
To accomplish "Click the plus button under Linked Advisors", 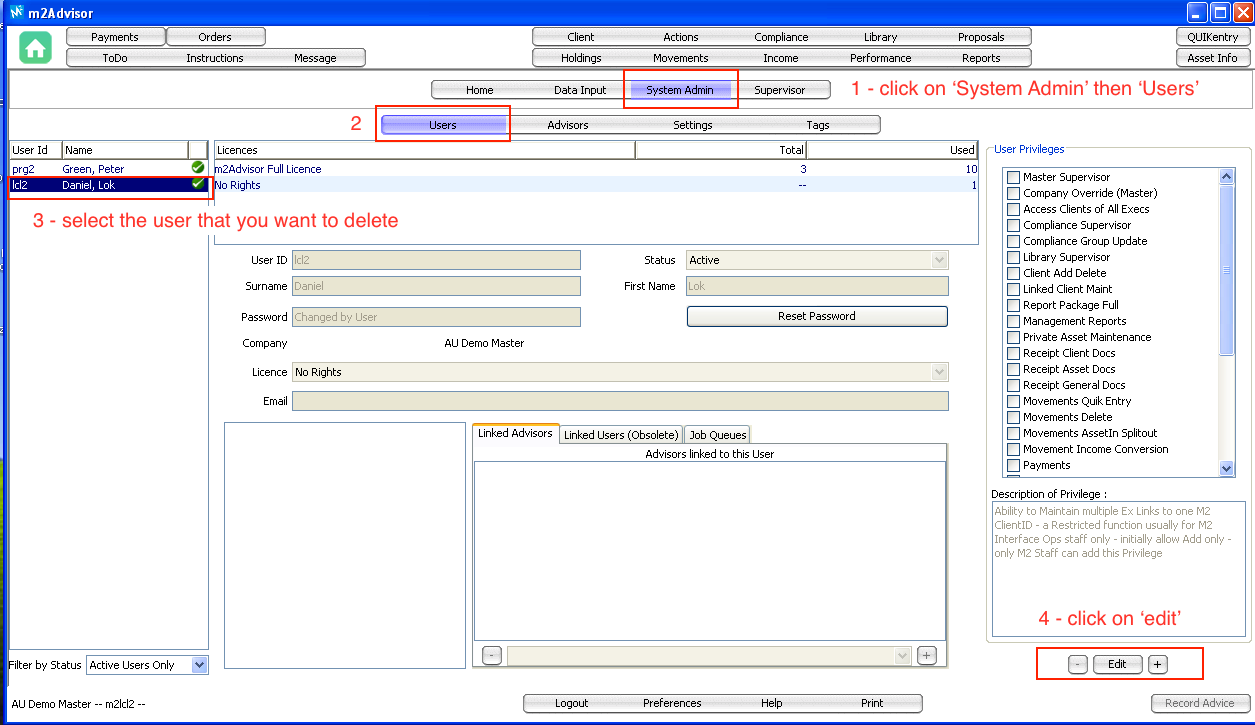I will [927, 655].
